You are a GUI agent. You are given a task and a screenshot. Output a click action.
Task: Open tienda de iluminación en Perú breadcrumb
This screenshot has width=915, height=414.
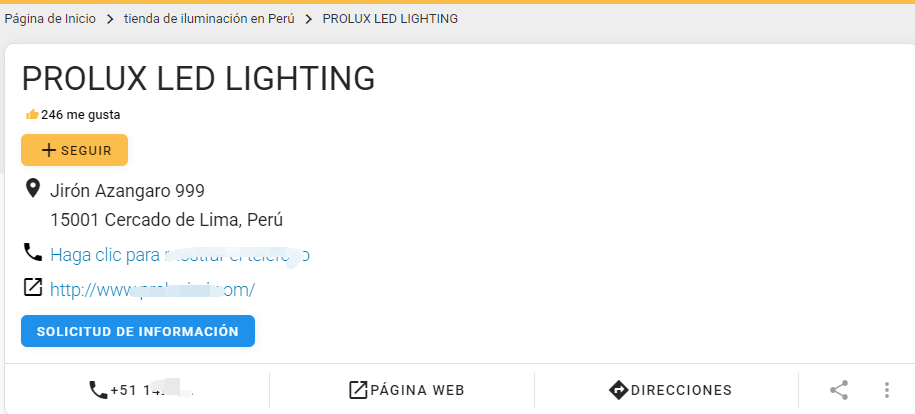click(x=209, y=19)
